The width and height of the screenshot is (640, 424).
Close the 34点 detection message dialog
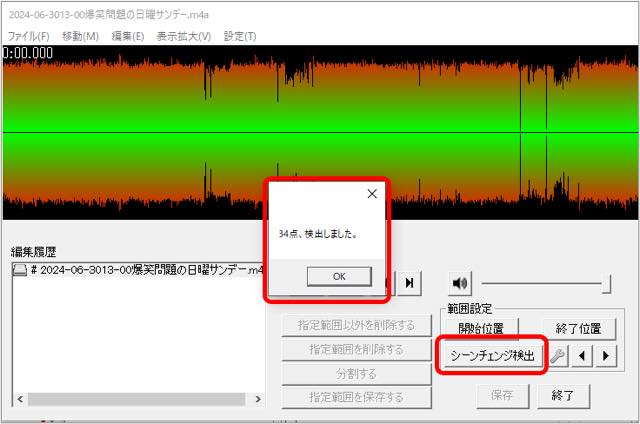(372, 194)
